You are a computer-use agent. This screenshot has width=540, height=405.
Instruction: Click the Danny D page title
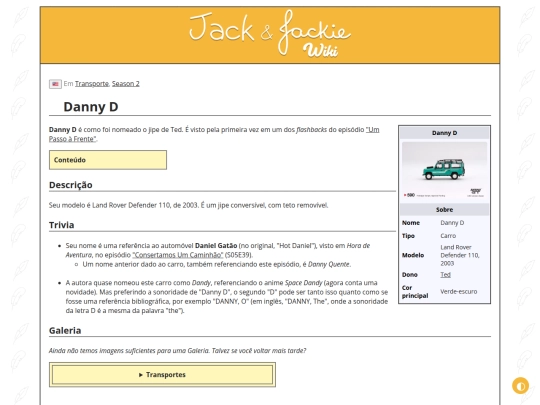click(x=91, y=107)
